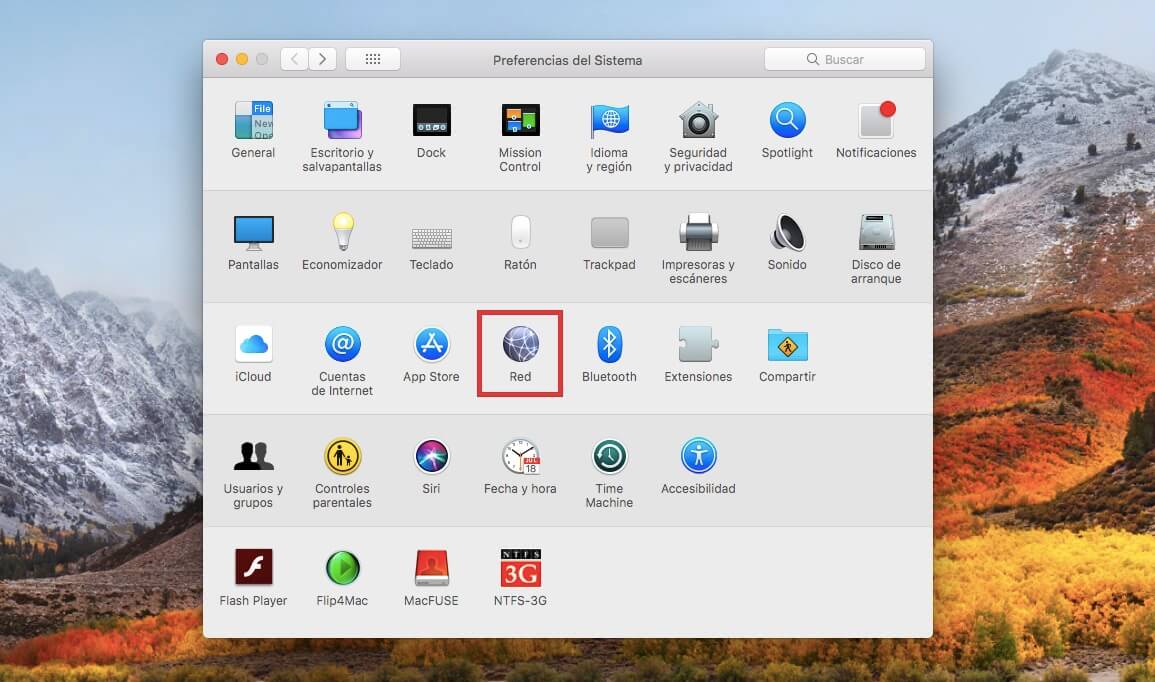This screenshot has height=682, width=1155.
Task: Go back with the left arrow button
Action: (x=295, y=59)
